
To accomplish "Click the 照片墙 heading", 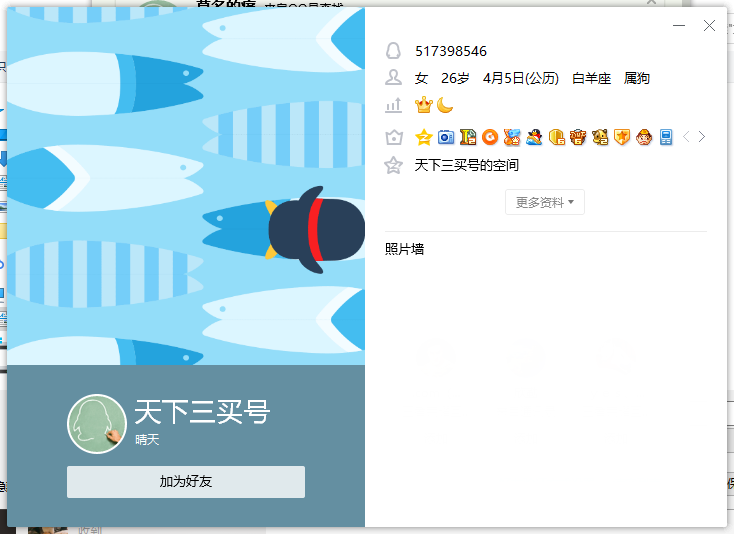I will 404,249.
